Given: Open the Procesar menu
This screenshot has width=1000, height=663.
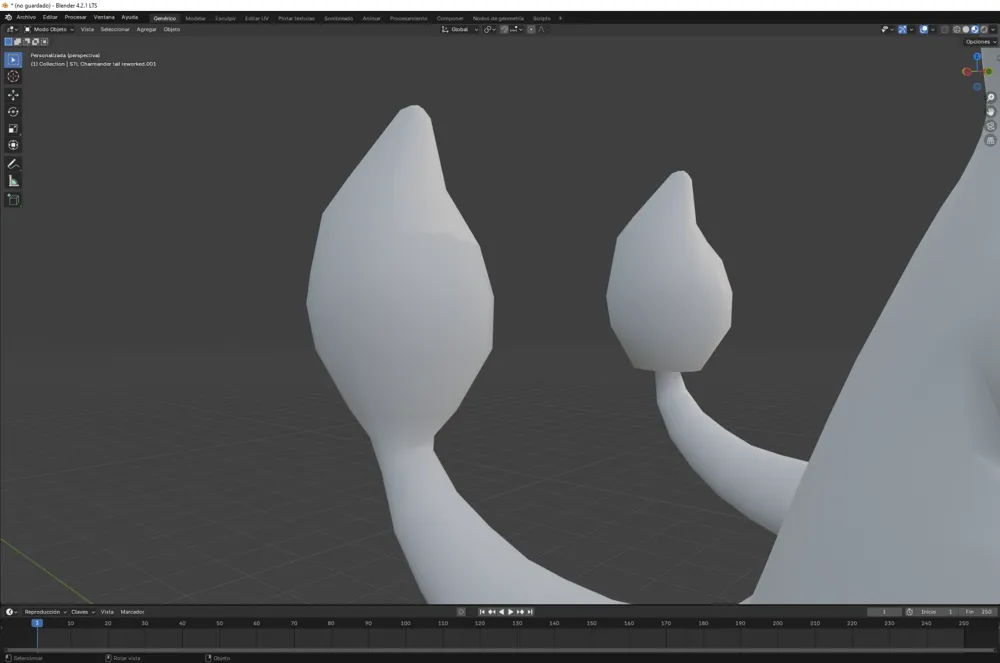Looking at the screenshot, I should pos(75,17).
